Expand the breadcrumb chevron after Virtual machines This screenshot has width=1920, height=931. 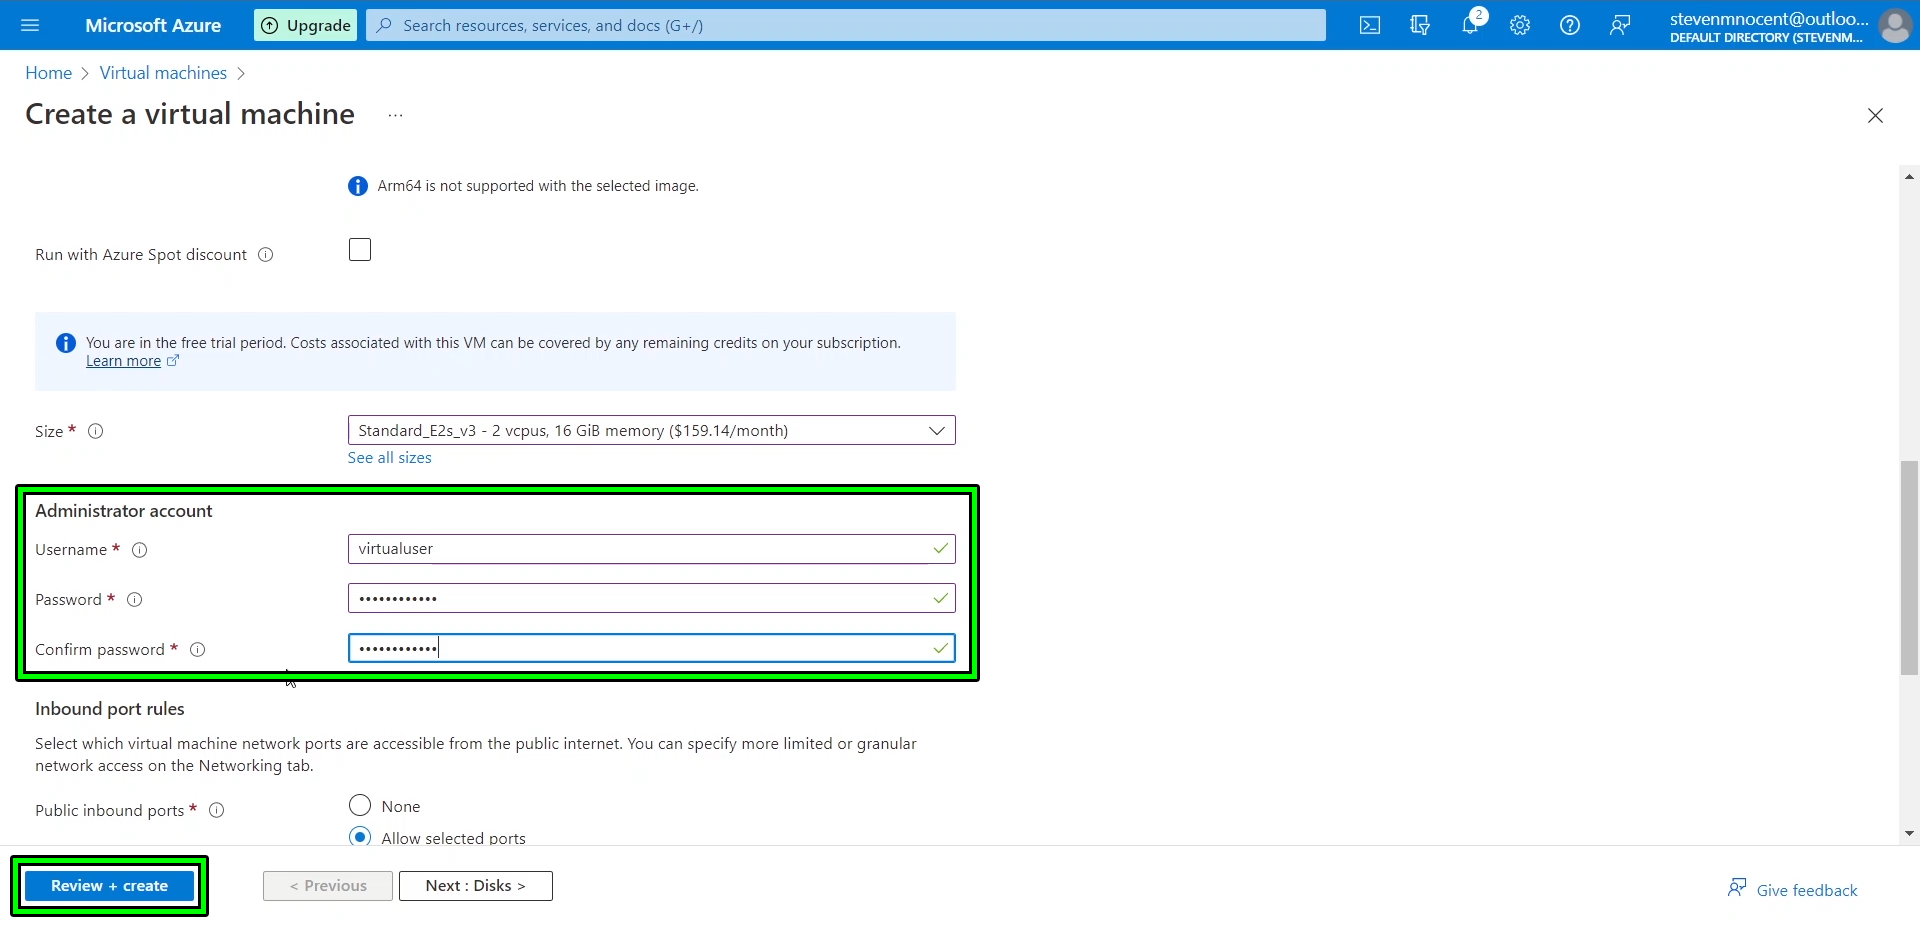point(241,73)
